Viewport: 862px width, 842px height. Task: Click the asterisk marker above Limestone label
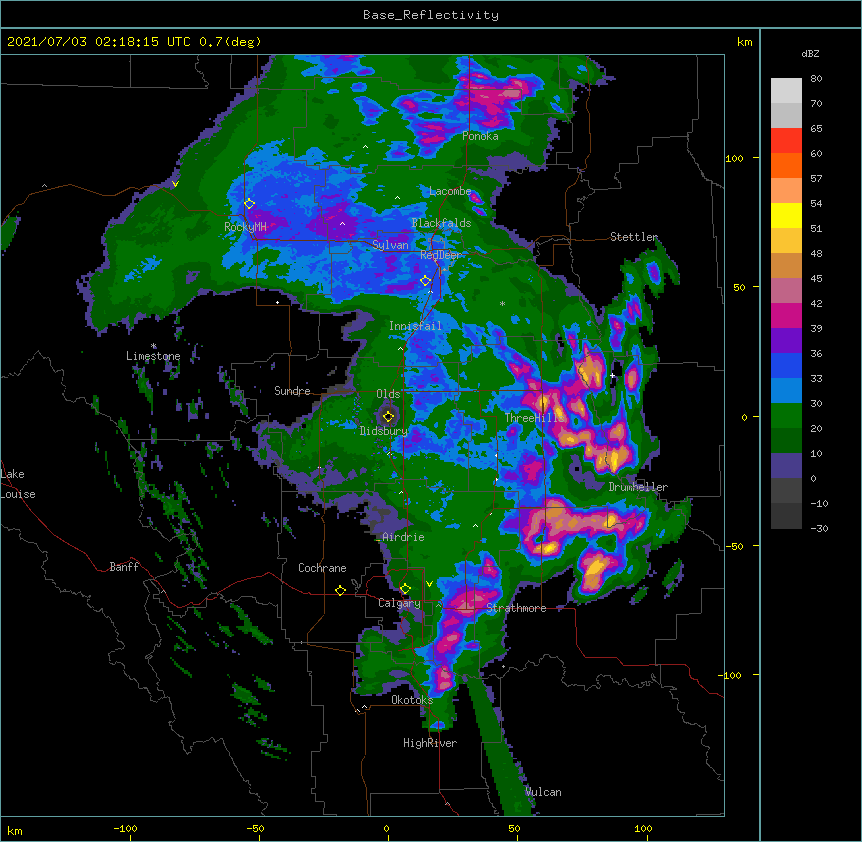click(154, 346)
